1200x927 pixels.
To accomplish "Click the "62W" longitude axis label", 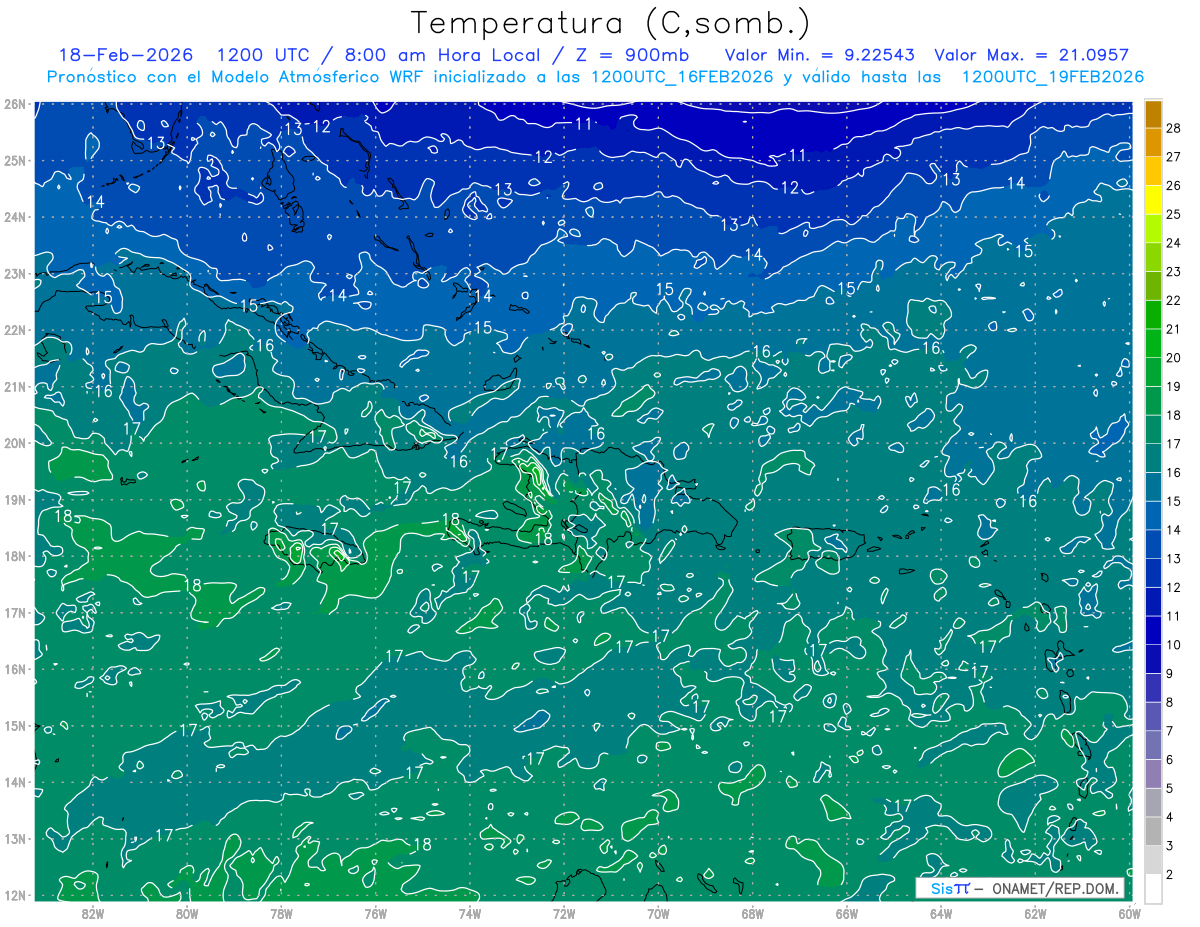I will click(1035, 912).
